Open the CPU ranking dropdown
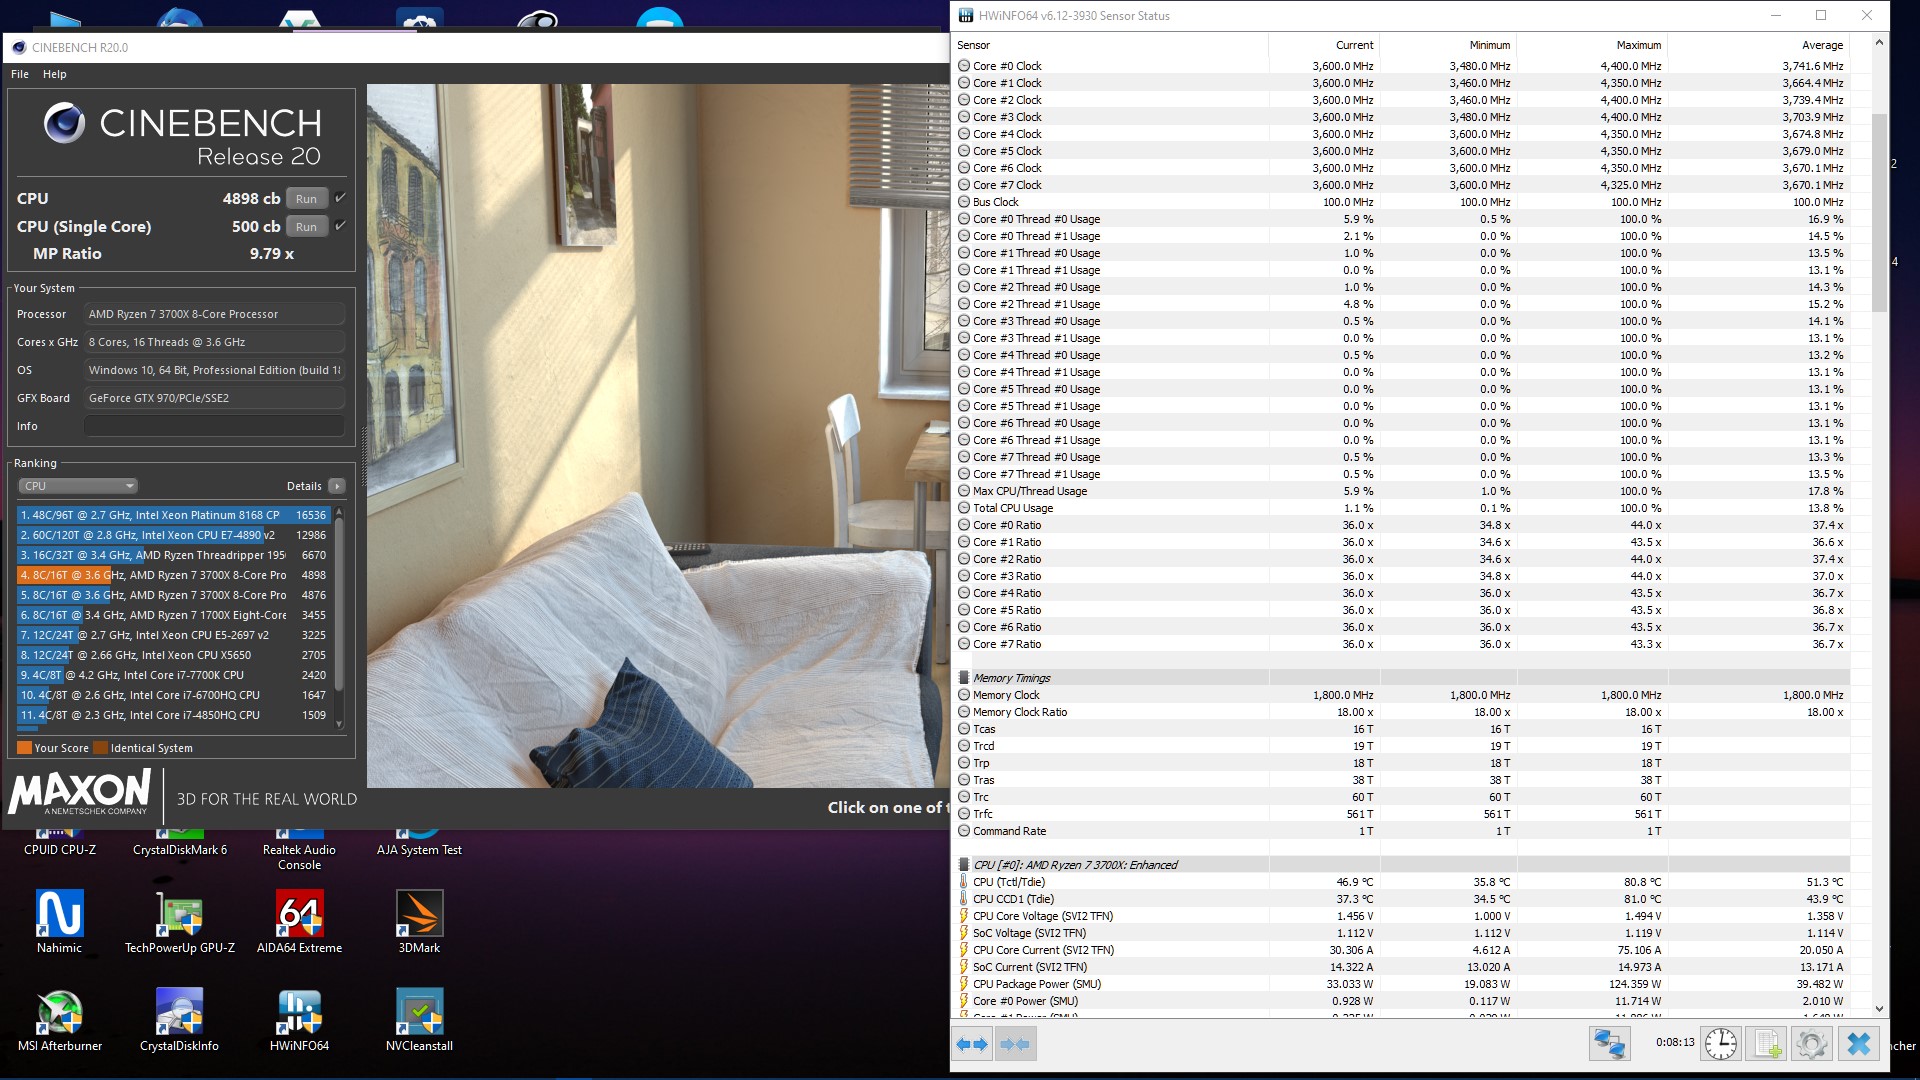 click(x=78, y=486)
